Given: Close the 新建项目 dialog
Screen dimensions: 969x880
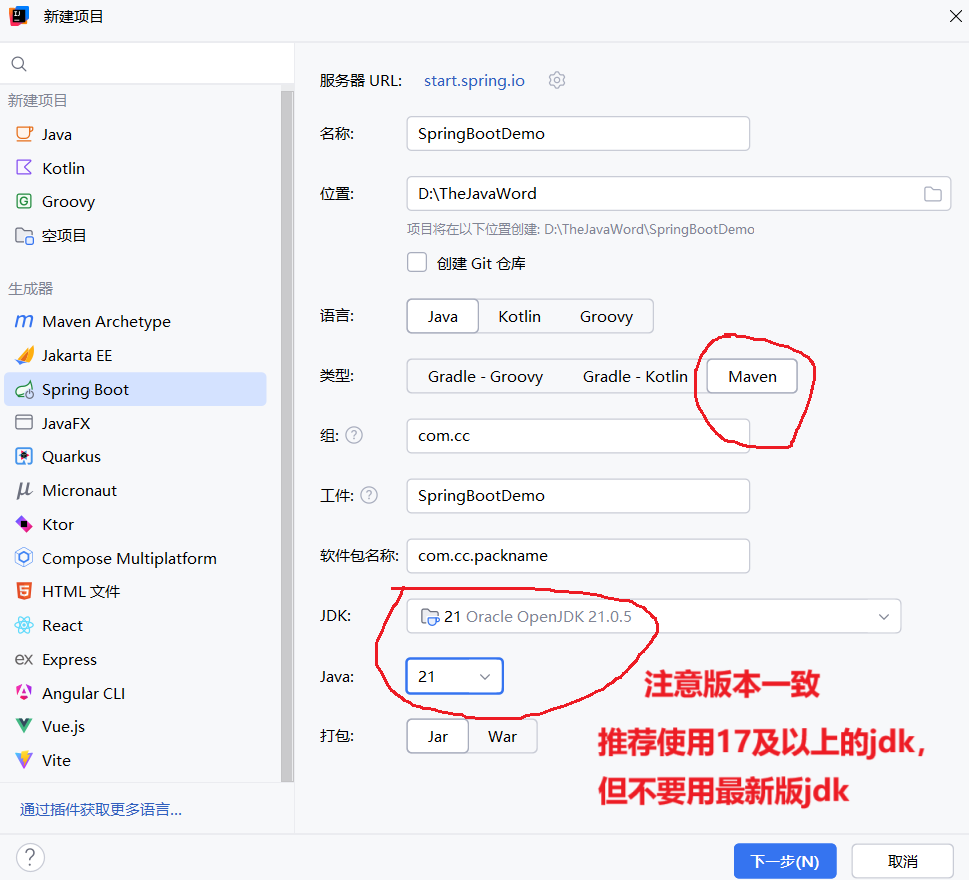Looking at the screenshot, I should point(955,16).
